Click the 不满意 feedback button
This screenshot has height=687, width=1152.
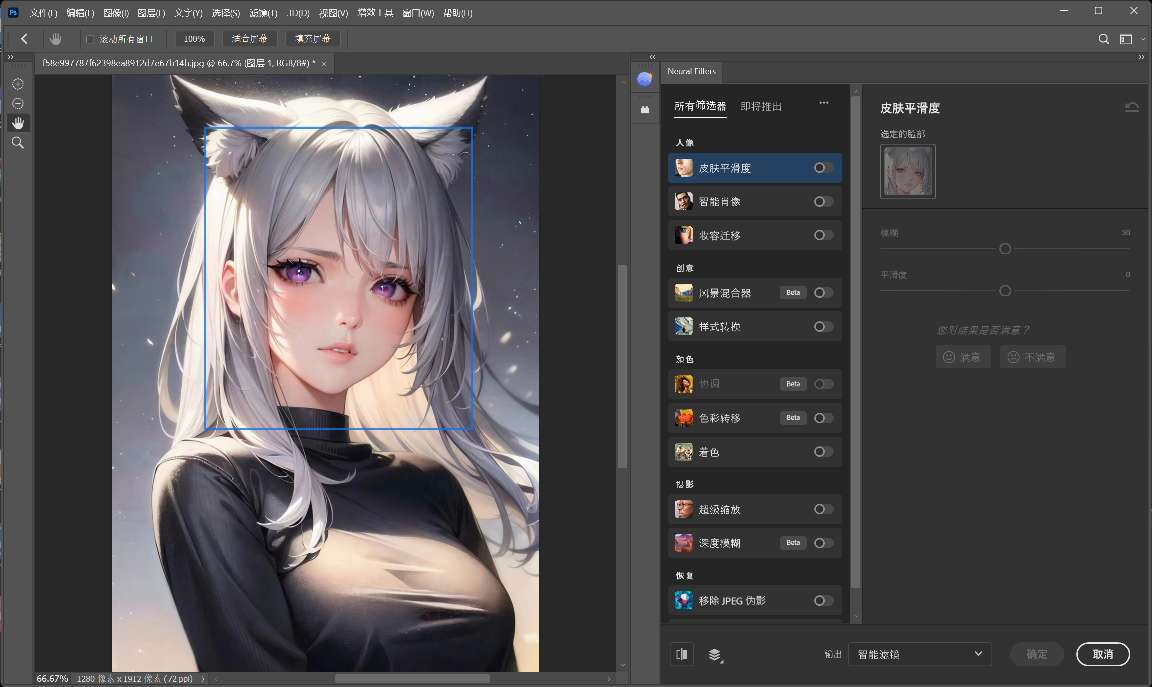1032,356
